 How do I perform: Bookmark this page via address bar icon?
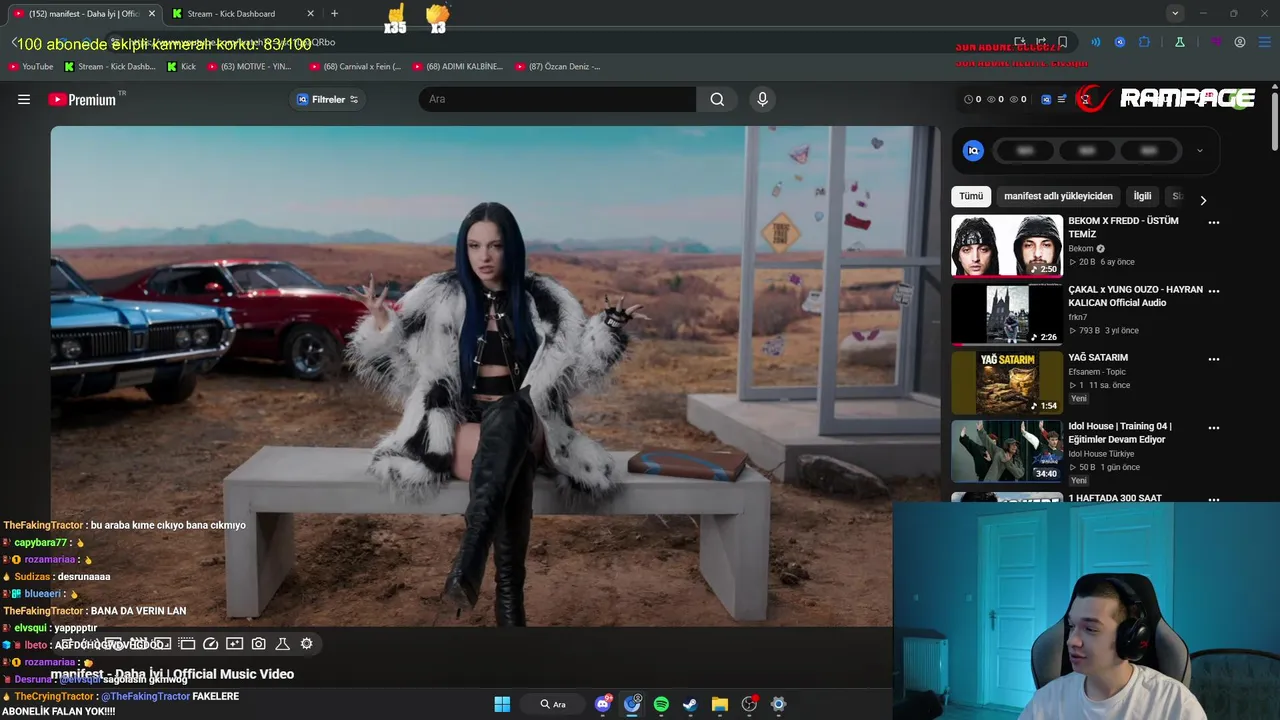(x=1062, y=42)
